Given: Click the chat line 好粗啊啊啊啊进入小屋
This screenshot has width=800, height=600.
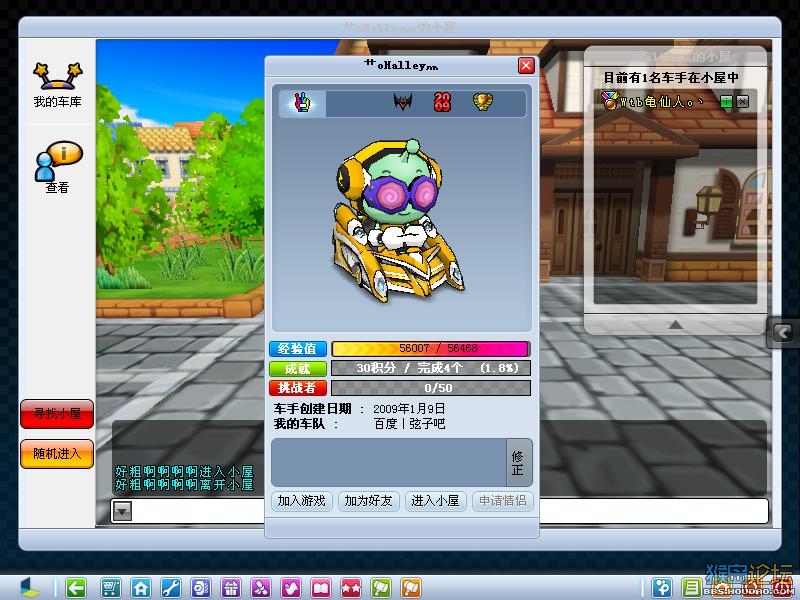Looking at the screenshot, I should 184,471.
